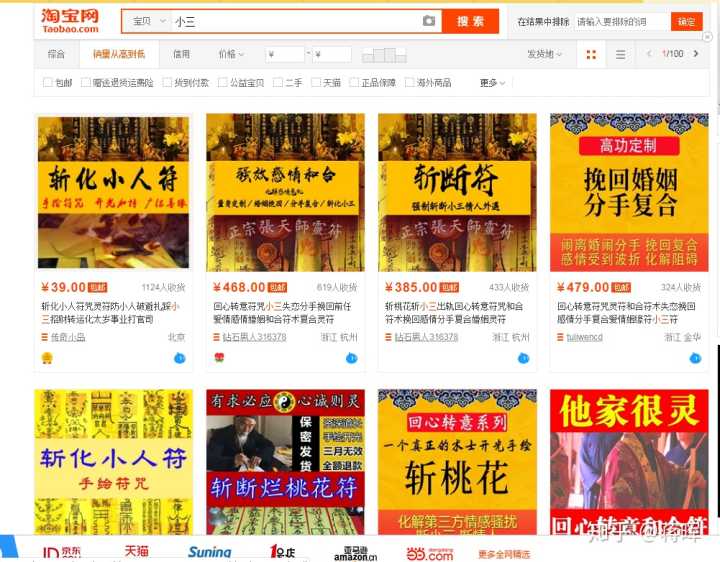Click the ¥468.00 price text
The width and height of the screenshot is (720, 562).
239,287
